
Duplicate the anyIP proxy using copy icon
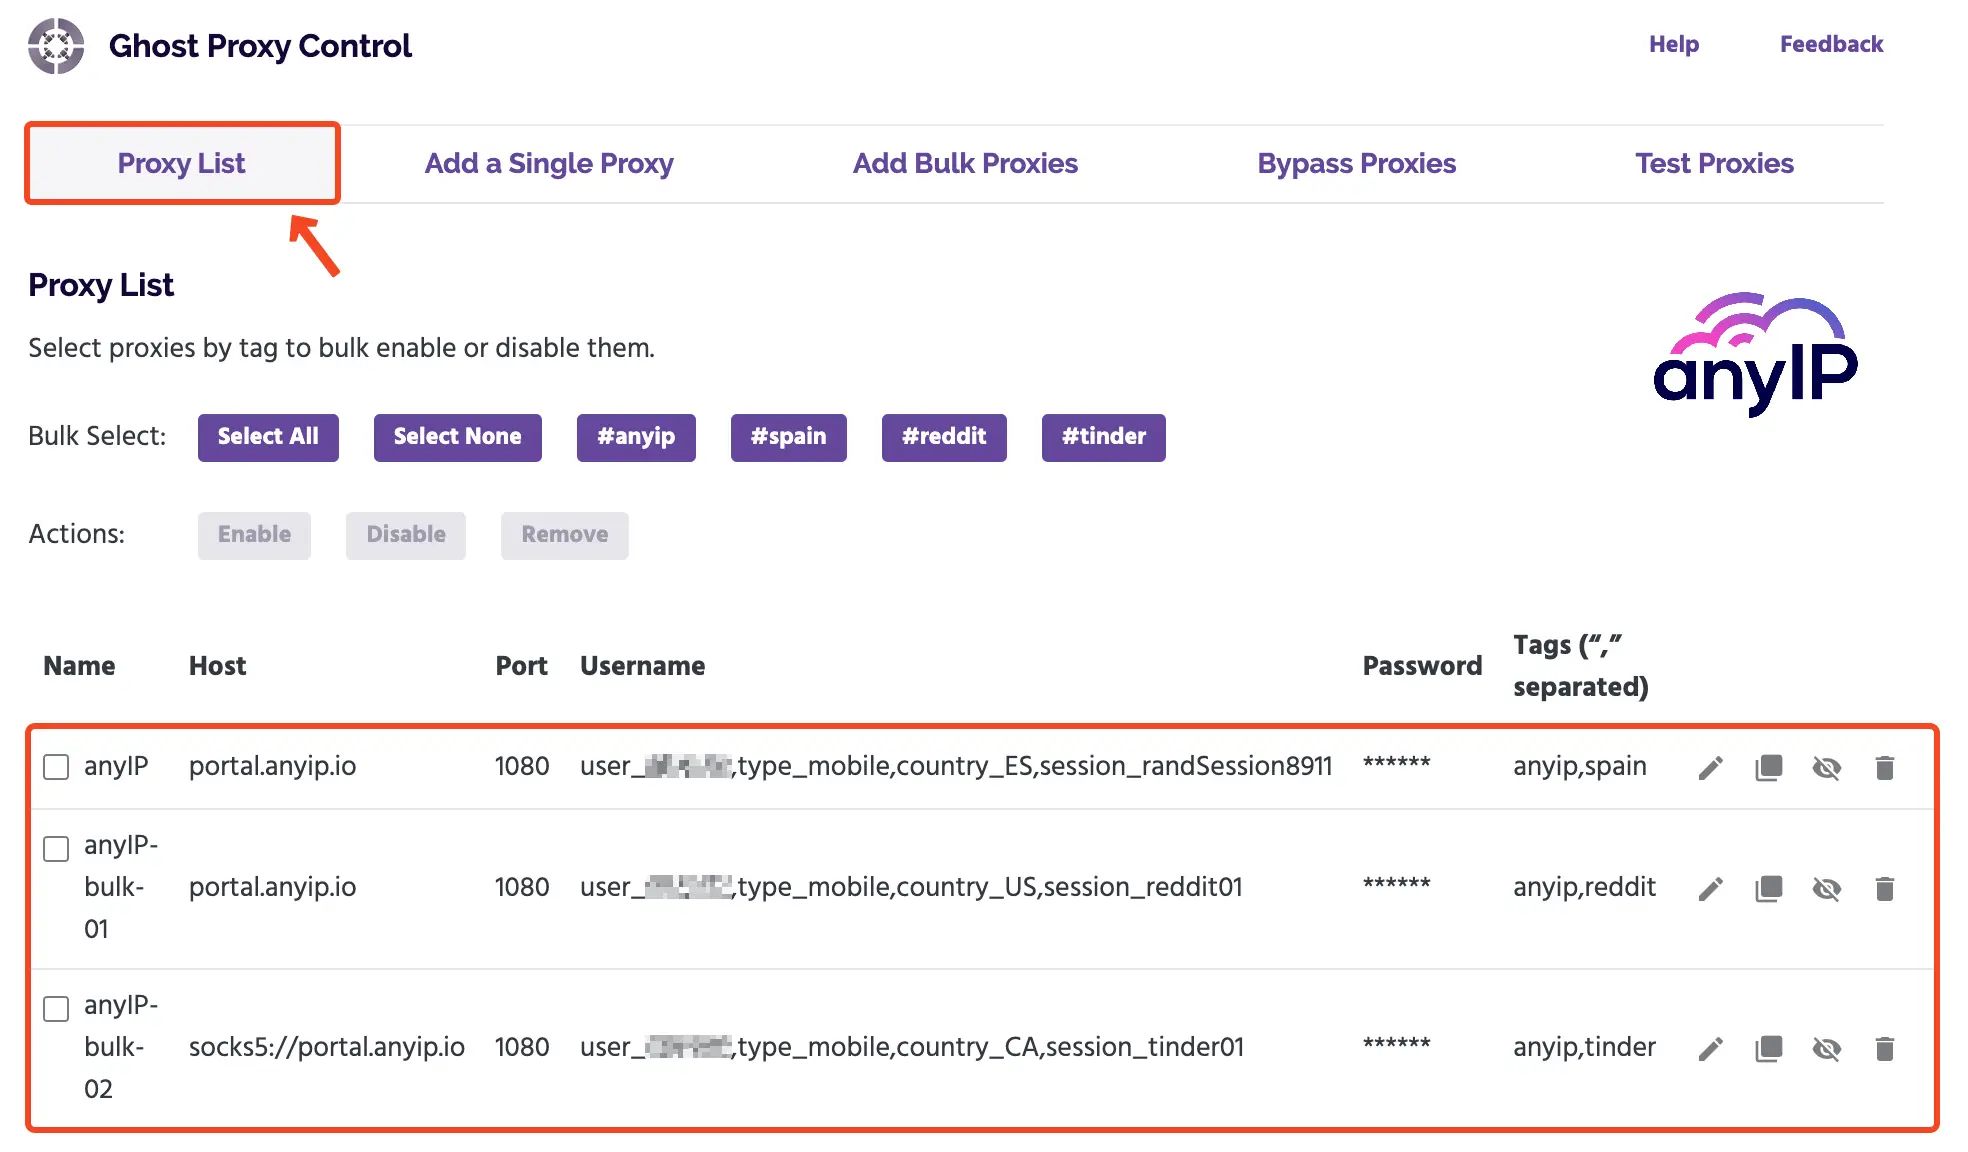click(1768, 767)
